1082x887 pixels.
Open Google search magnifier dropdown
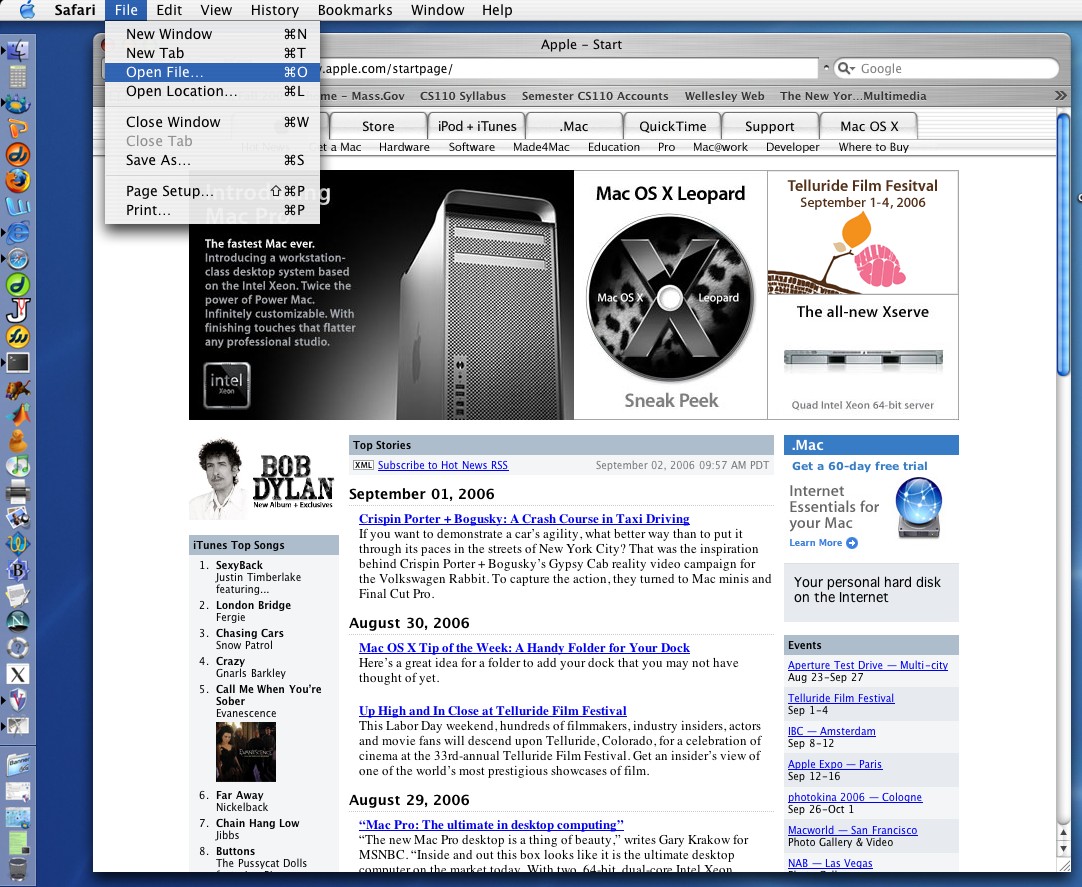pos(845,68)
